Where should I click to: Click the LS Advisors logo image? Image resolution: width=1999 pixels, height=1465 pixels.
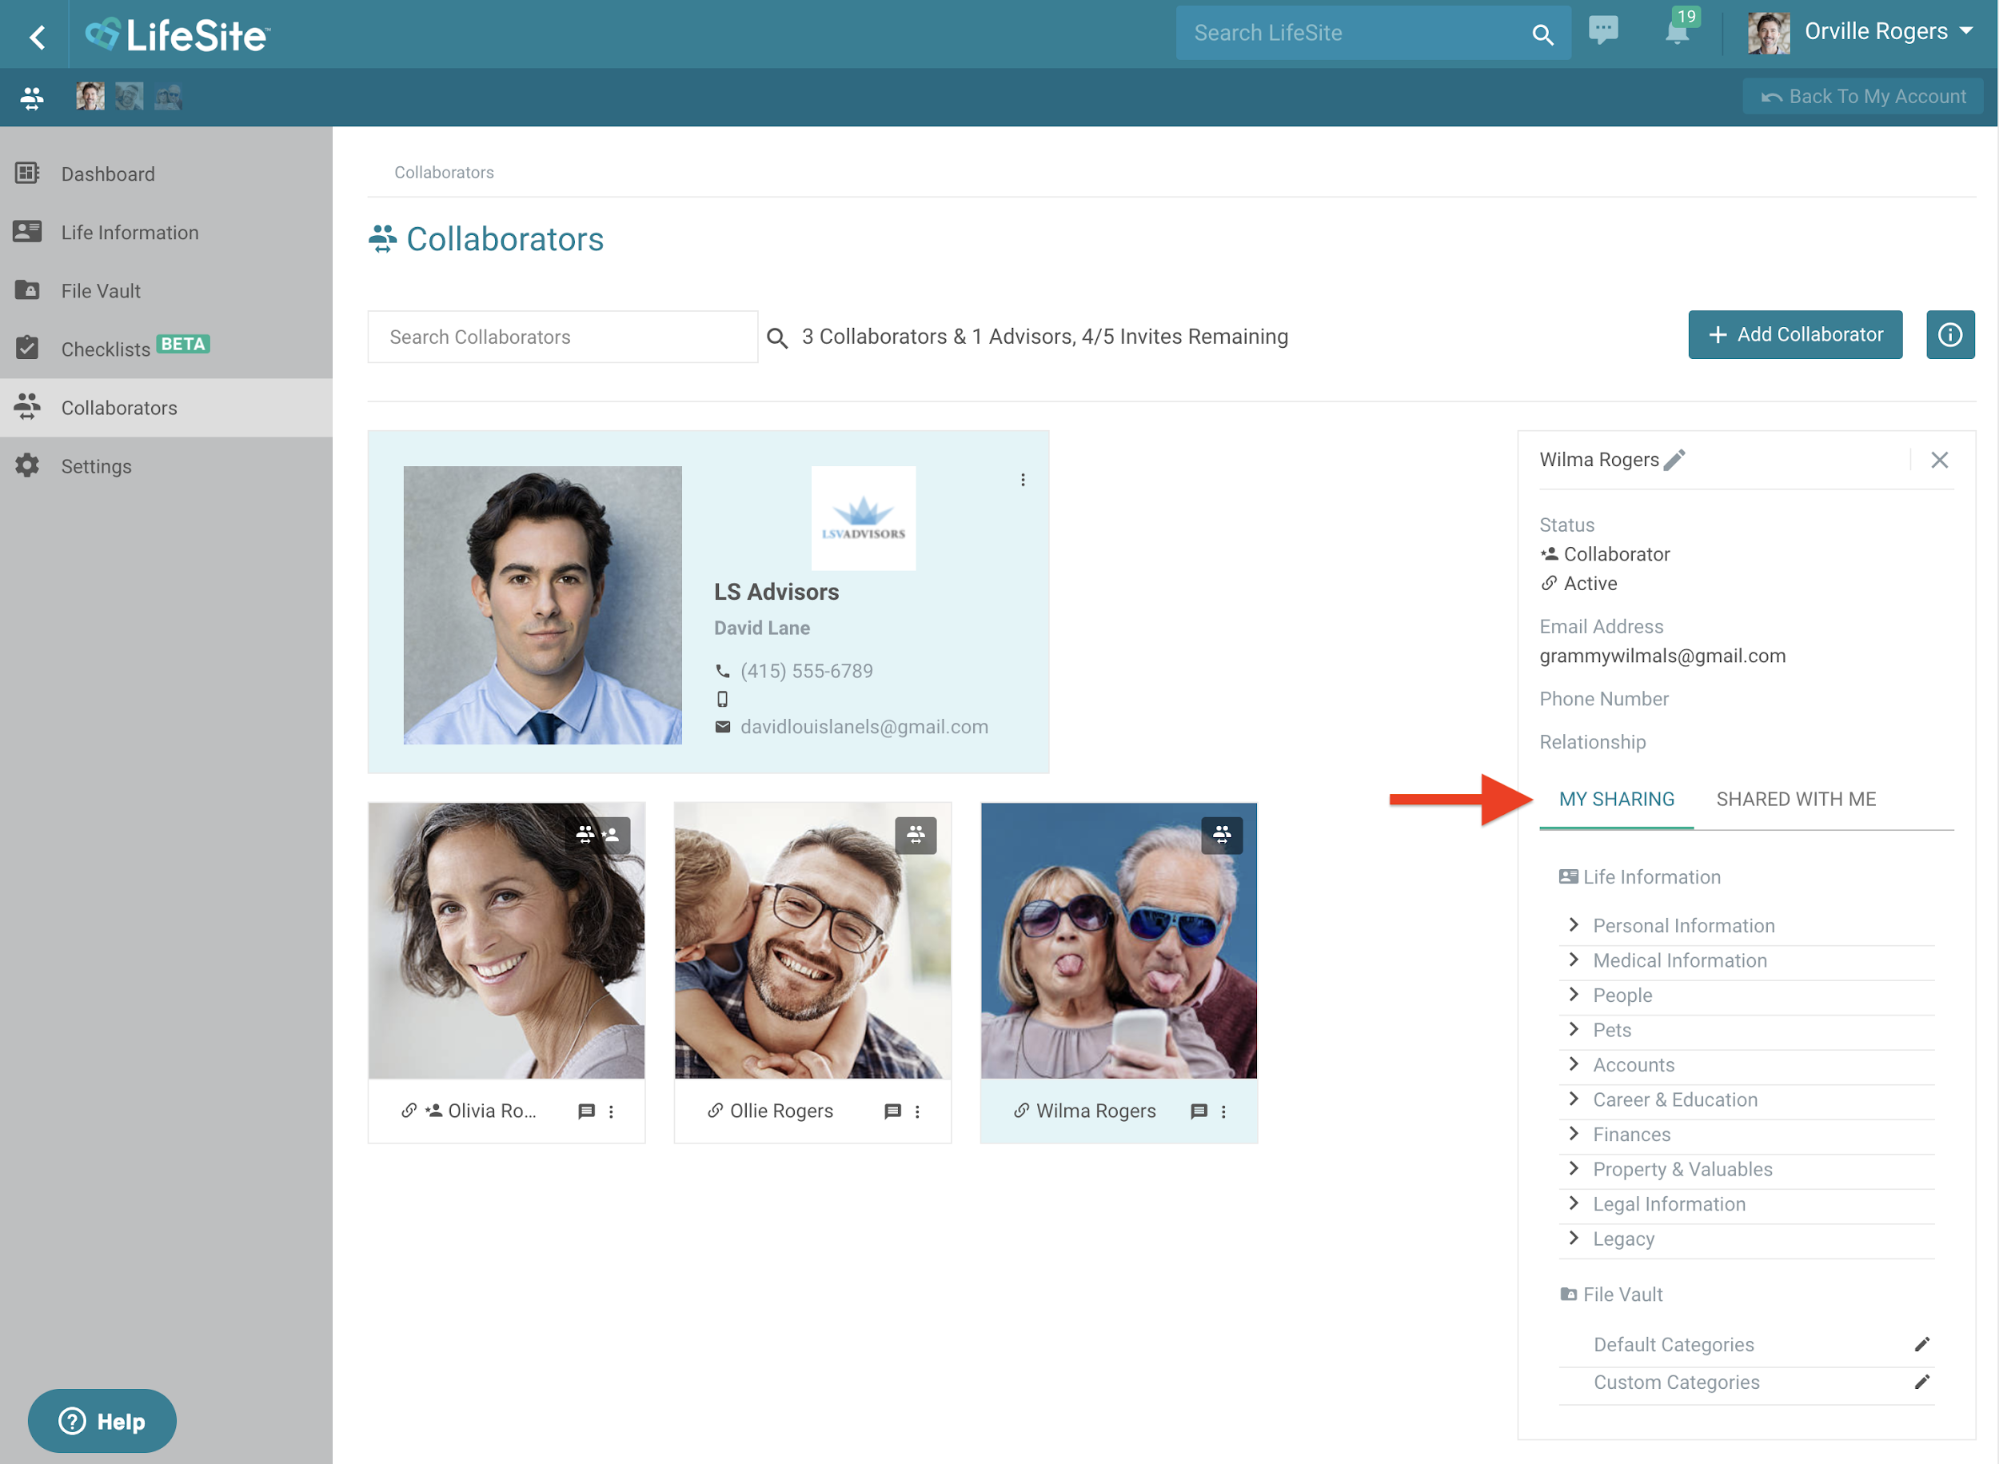point(863,518)
